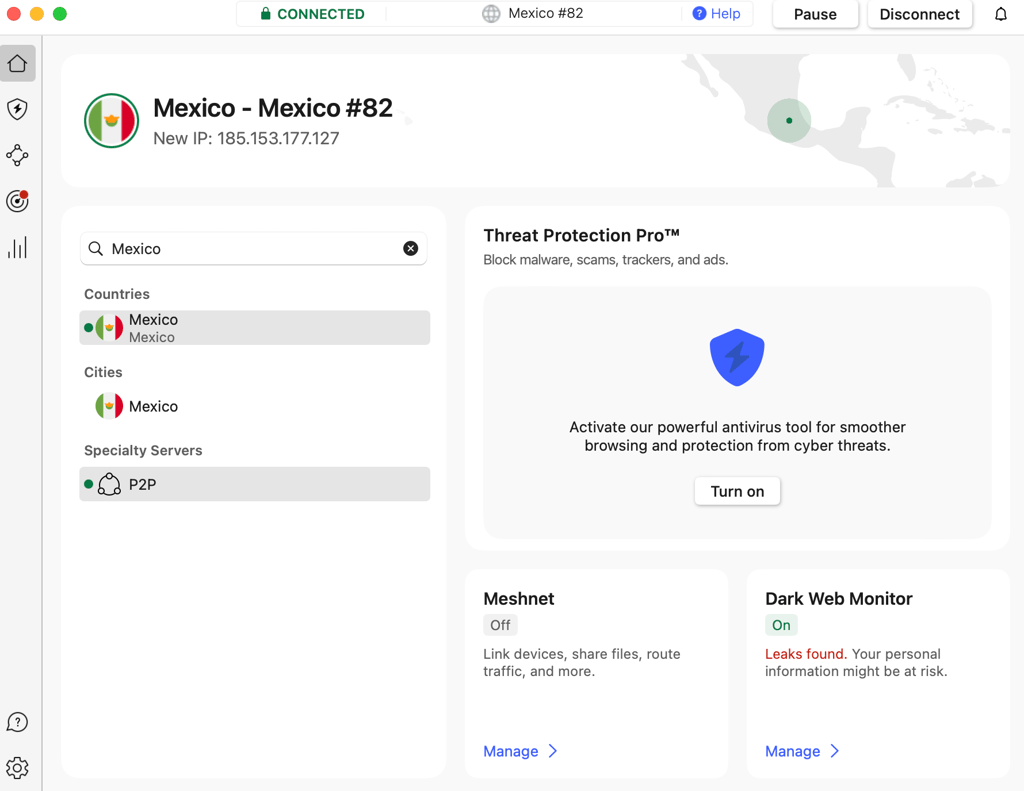Open Dark Web Monitor target icon in sidebar

[x=18, y=201]
